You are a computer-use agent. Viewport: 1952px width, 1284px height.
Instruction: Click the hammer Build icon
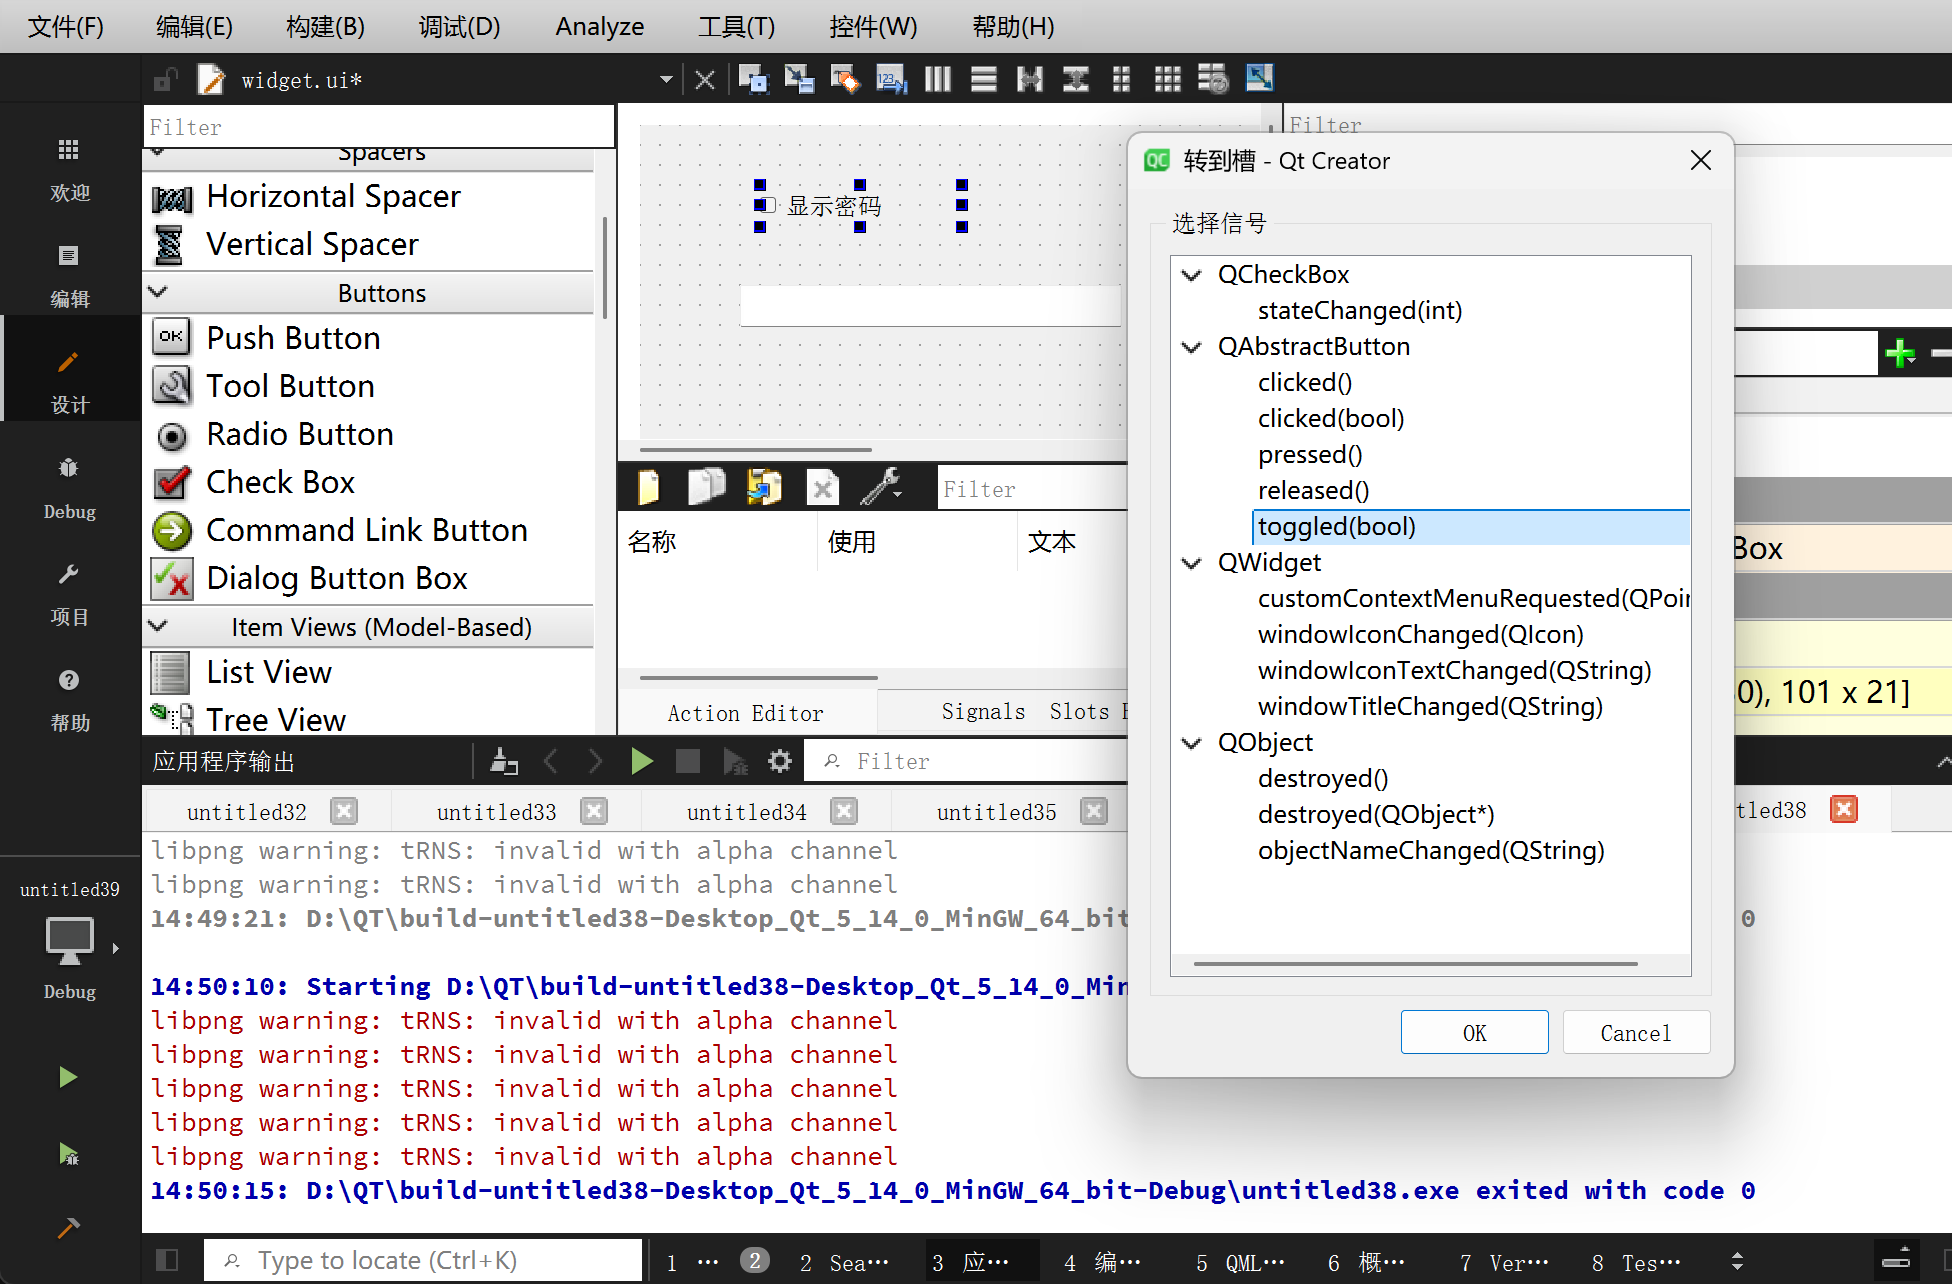click(68, 1228)
